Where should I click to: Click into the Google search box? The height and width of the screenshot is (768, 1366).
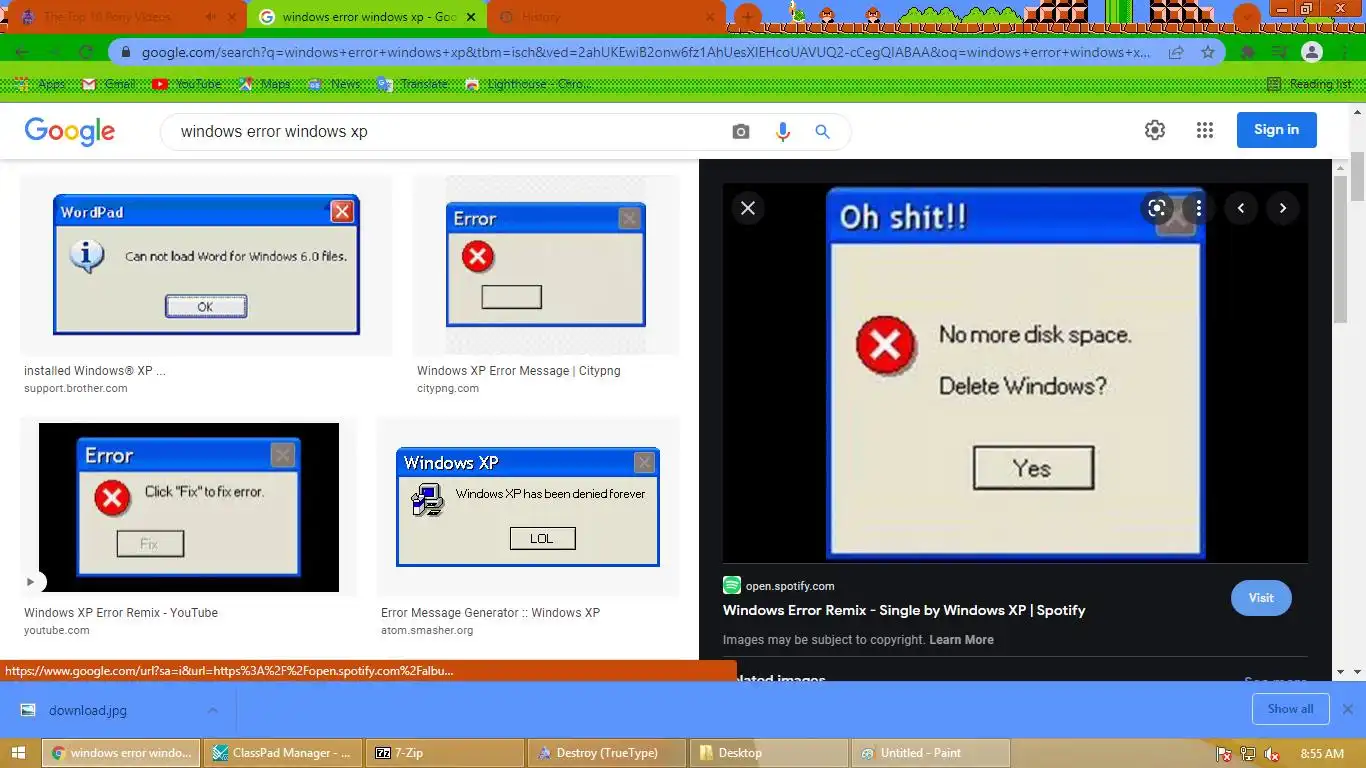coord(450,131)
